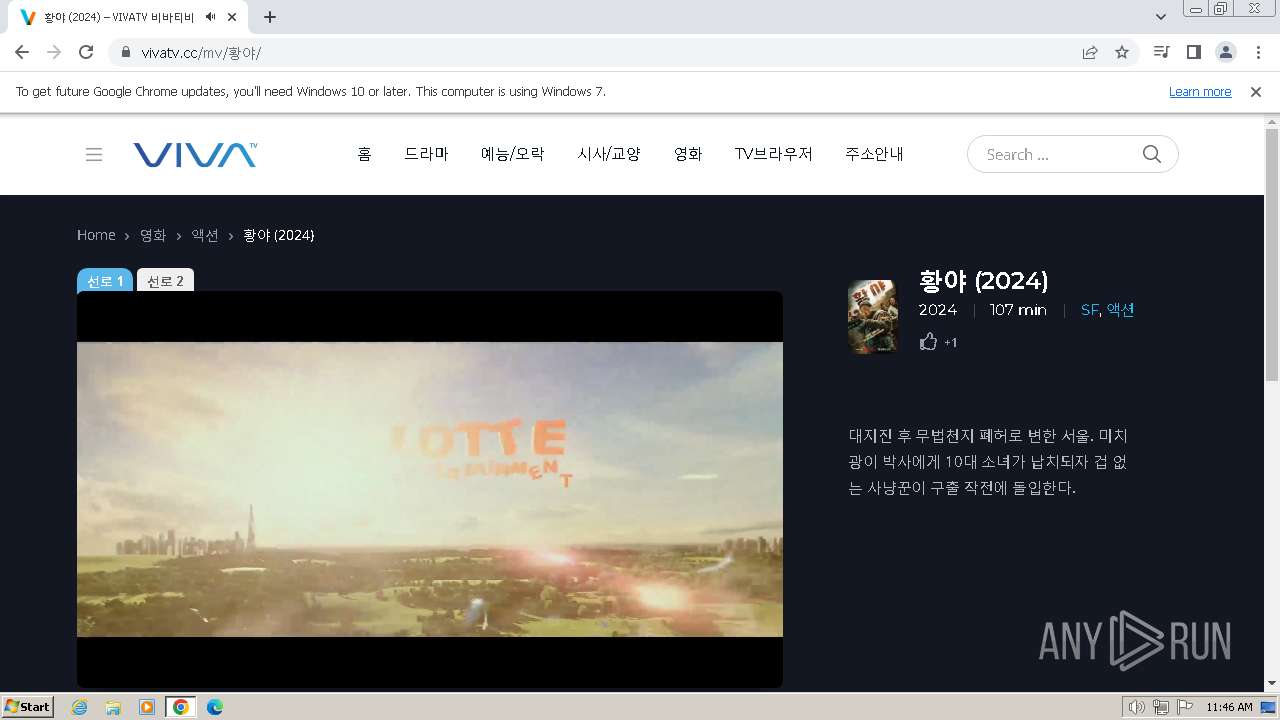The width and height of the screenshot is (1280, 720).
Task: Close the 황야 (2024) browser tab
Action: click(x=233, y=17)
